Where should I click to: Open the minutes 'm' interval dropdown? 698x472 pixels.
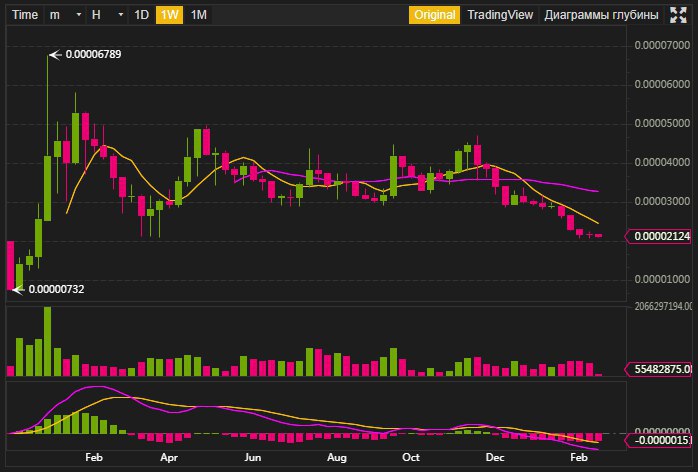[x=65, y=15]
